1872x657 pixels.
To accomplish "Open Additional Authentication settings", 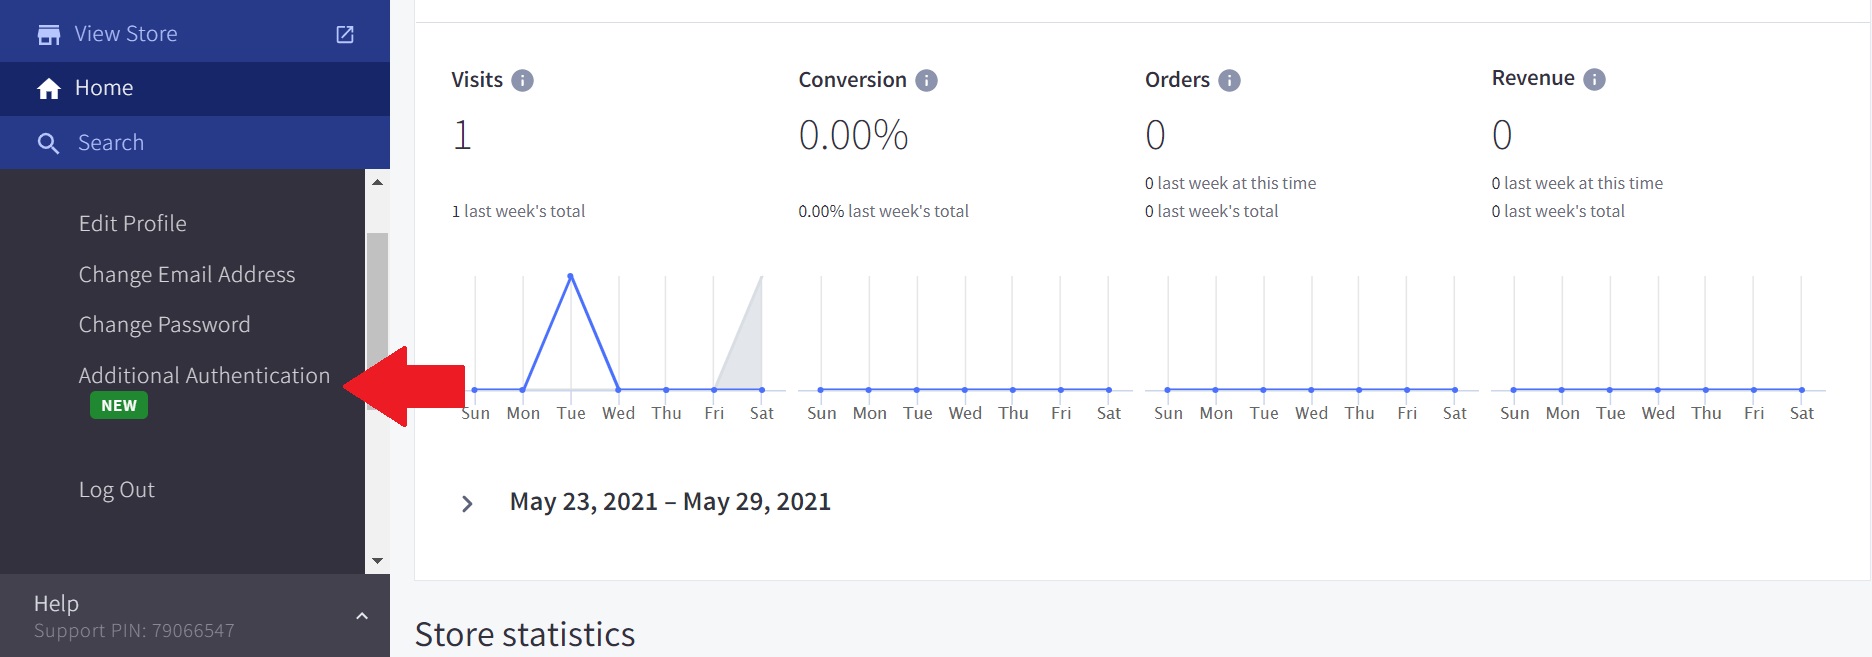I will tap(204, 376).
